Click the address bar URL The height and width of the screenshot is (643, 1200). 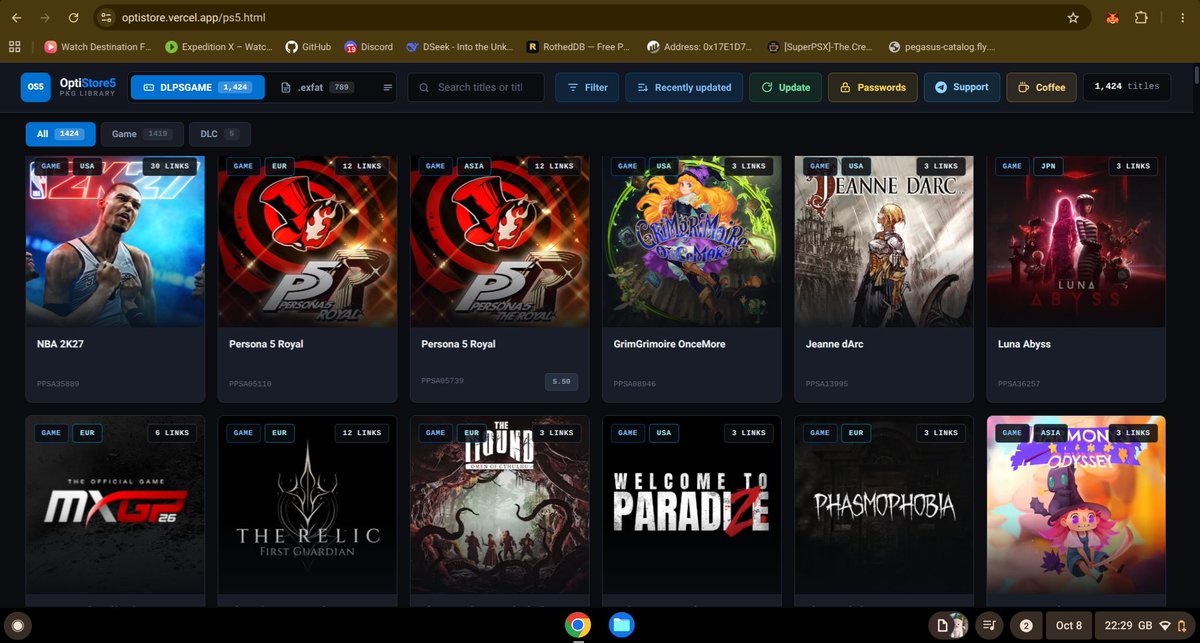click(194, 17)
